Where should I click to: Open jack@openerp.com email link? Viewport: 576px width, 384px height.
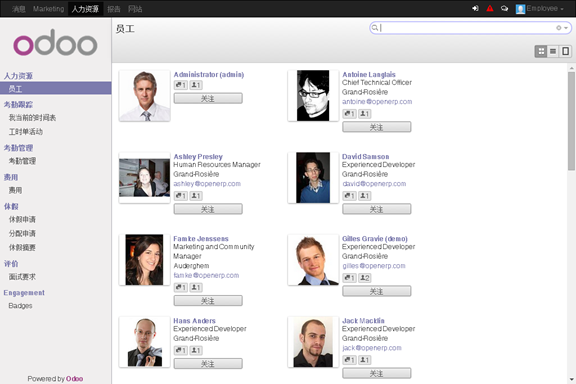pos(372,348)
